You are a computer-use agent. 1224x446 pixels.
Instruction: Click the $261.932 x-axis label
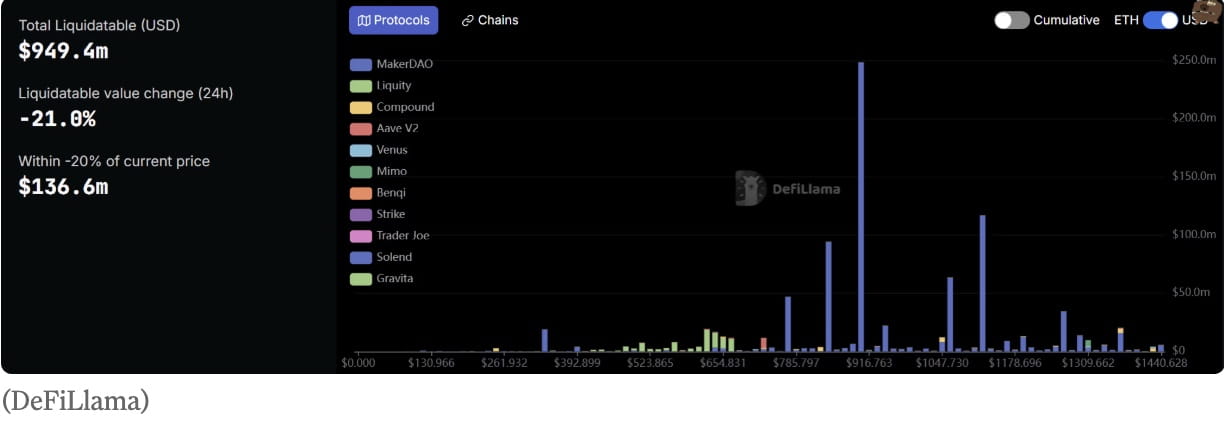coord(505,363)
